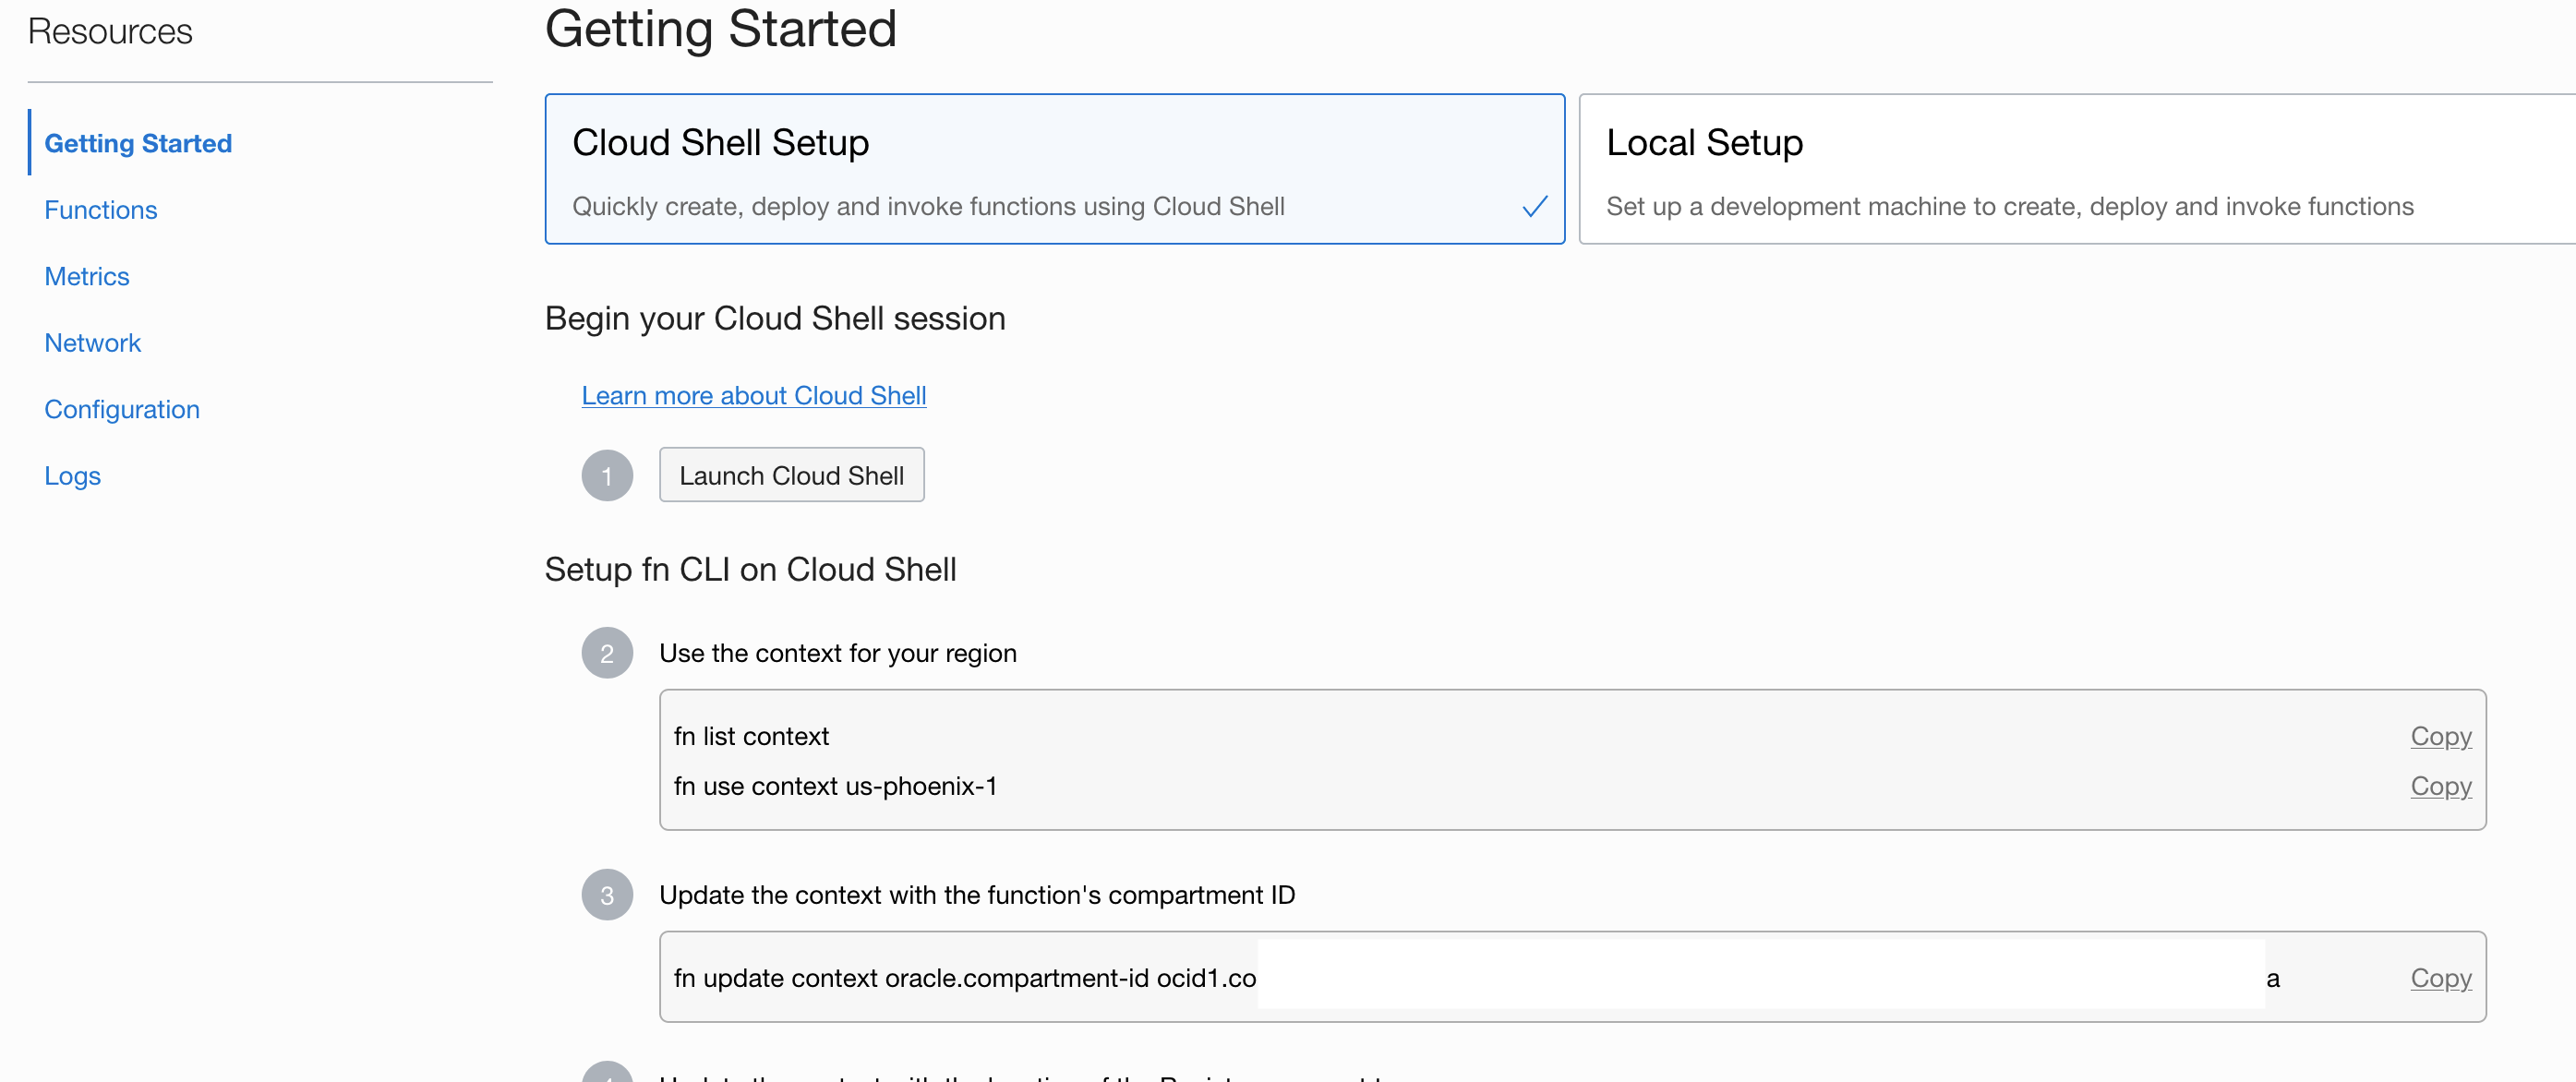Go to the Metrics section
This screenshot has width=2576, height=1082.
(x=87, y=276)
